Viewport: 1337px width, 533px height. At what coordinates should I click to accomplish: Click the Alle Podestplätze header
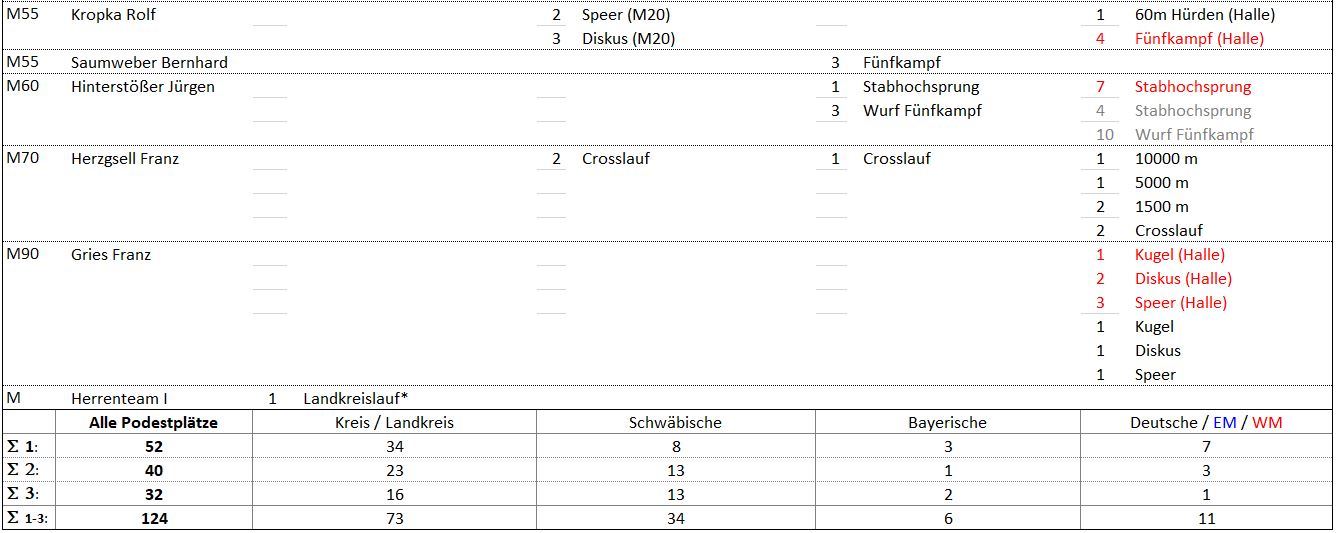pyautogui.click(x=153, y=422)
